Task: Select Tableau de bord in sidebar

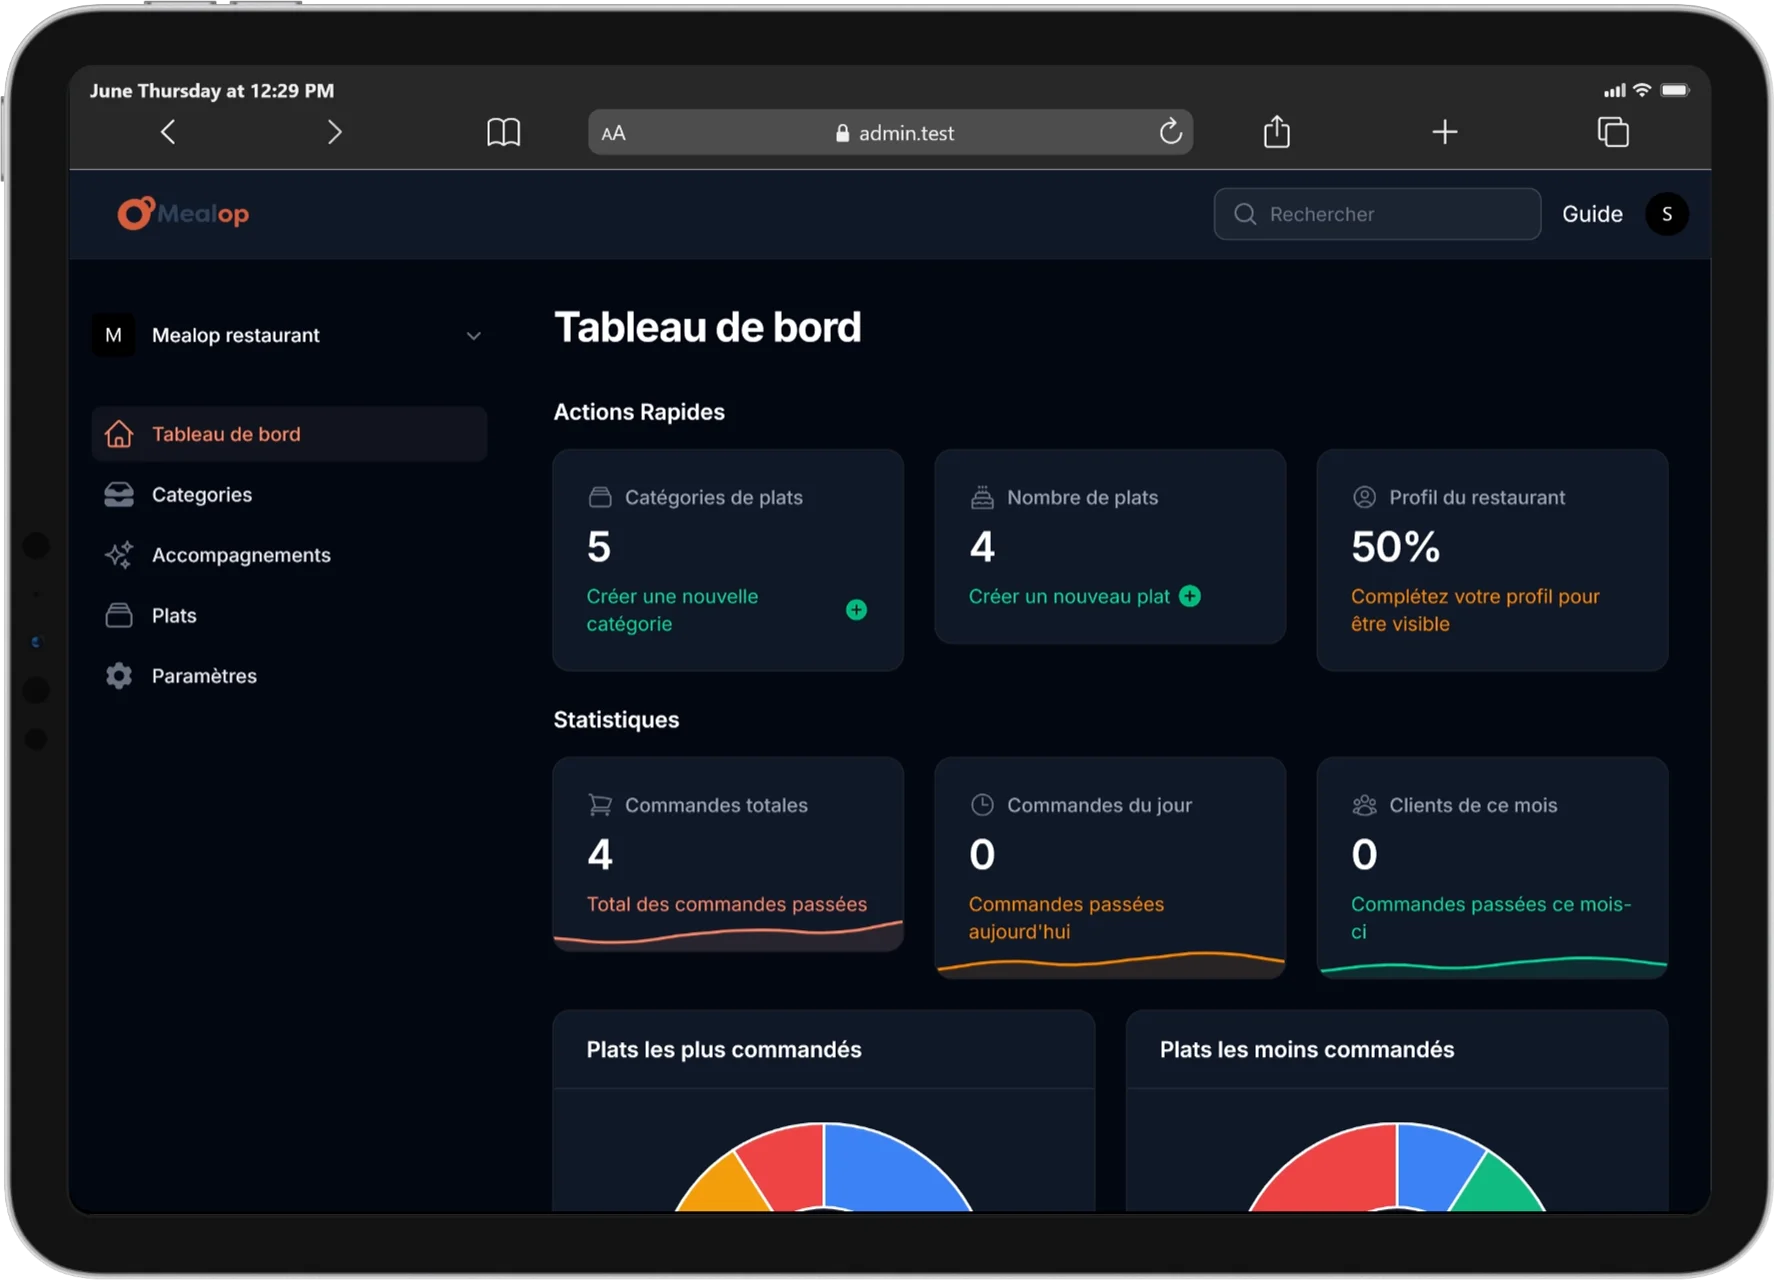Action: pyautogui.click(x=289, y=434)
